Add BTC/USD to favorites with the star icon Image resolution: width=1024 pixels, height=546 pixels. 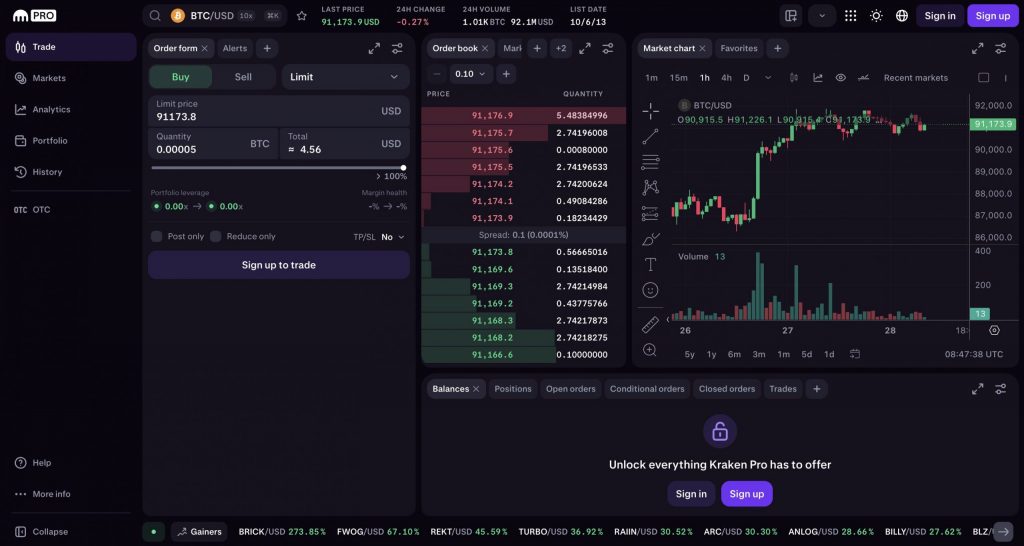pyautogui.click(x=302, y=16)
